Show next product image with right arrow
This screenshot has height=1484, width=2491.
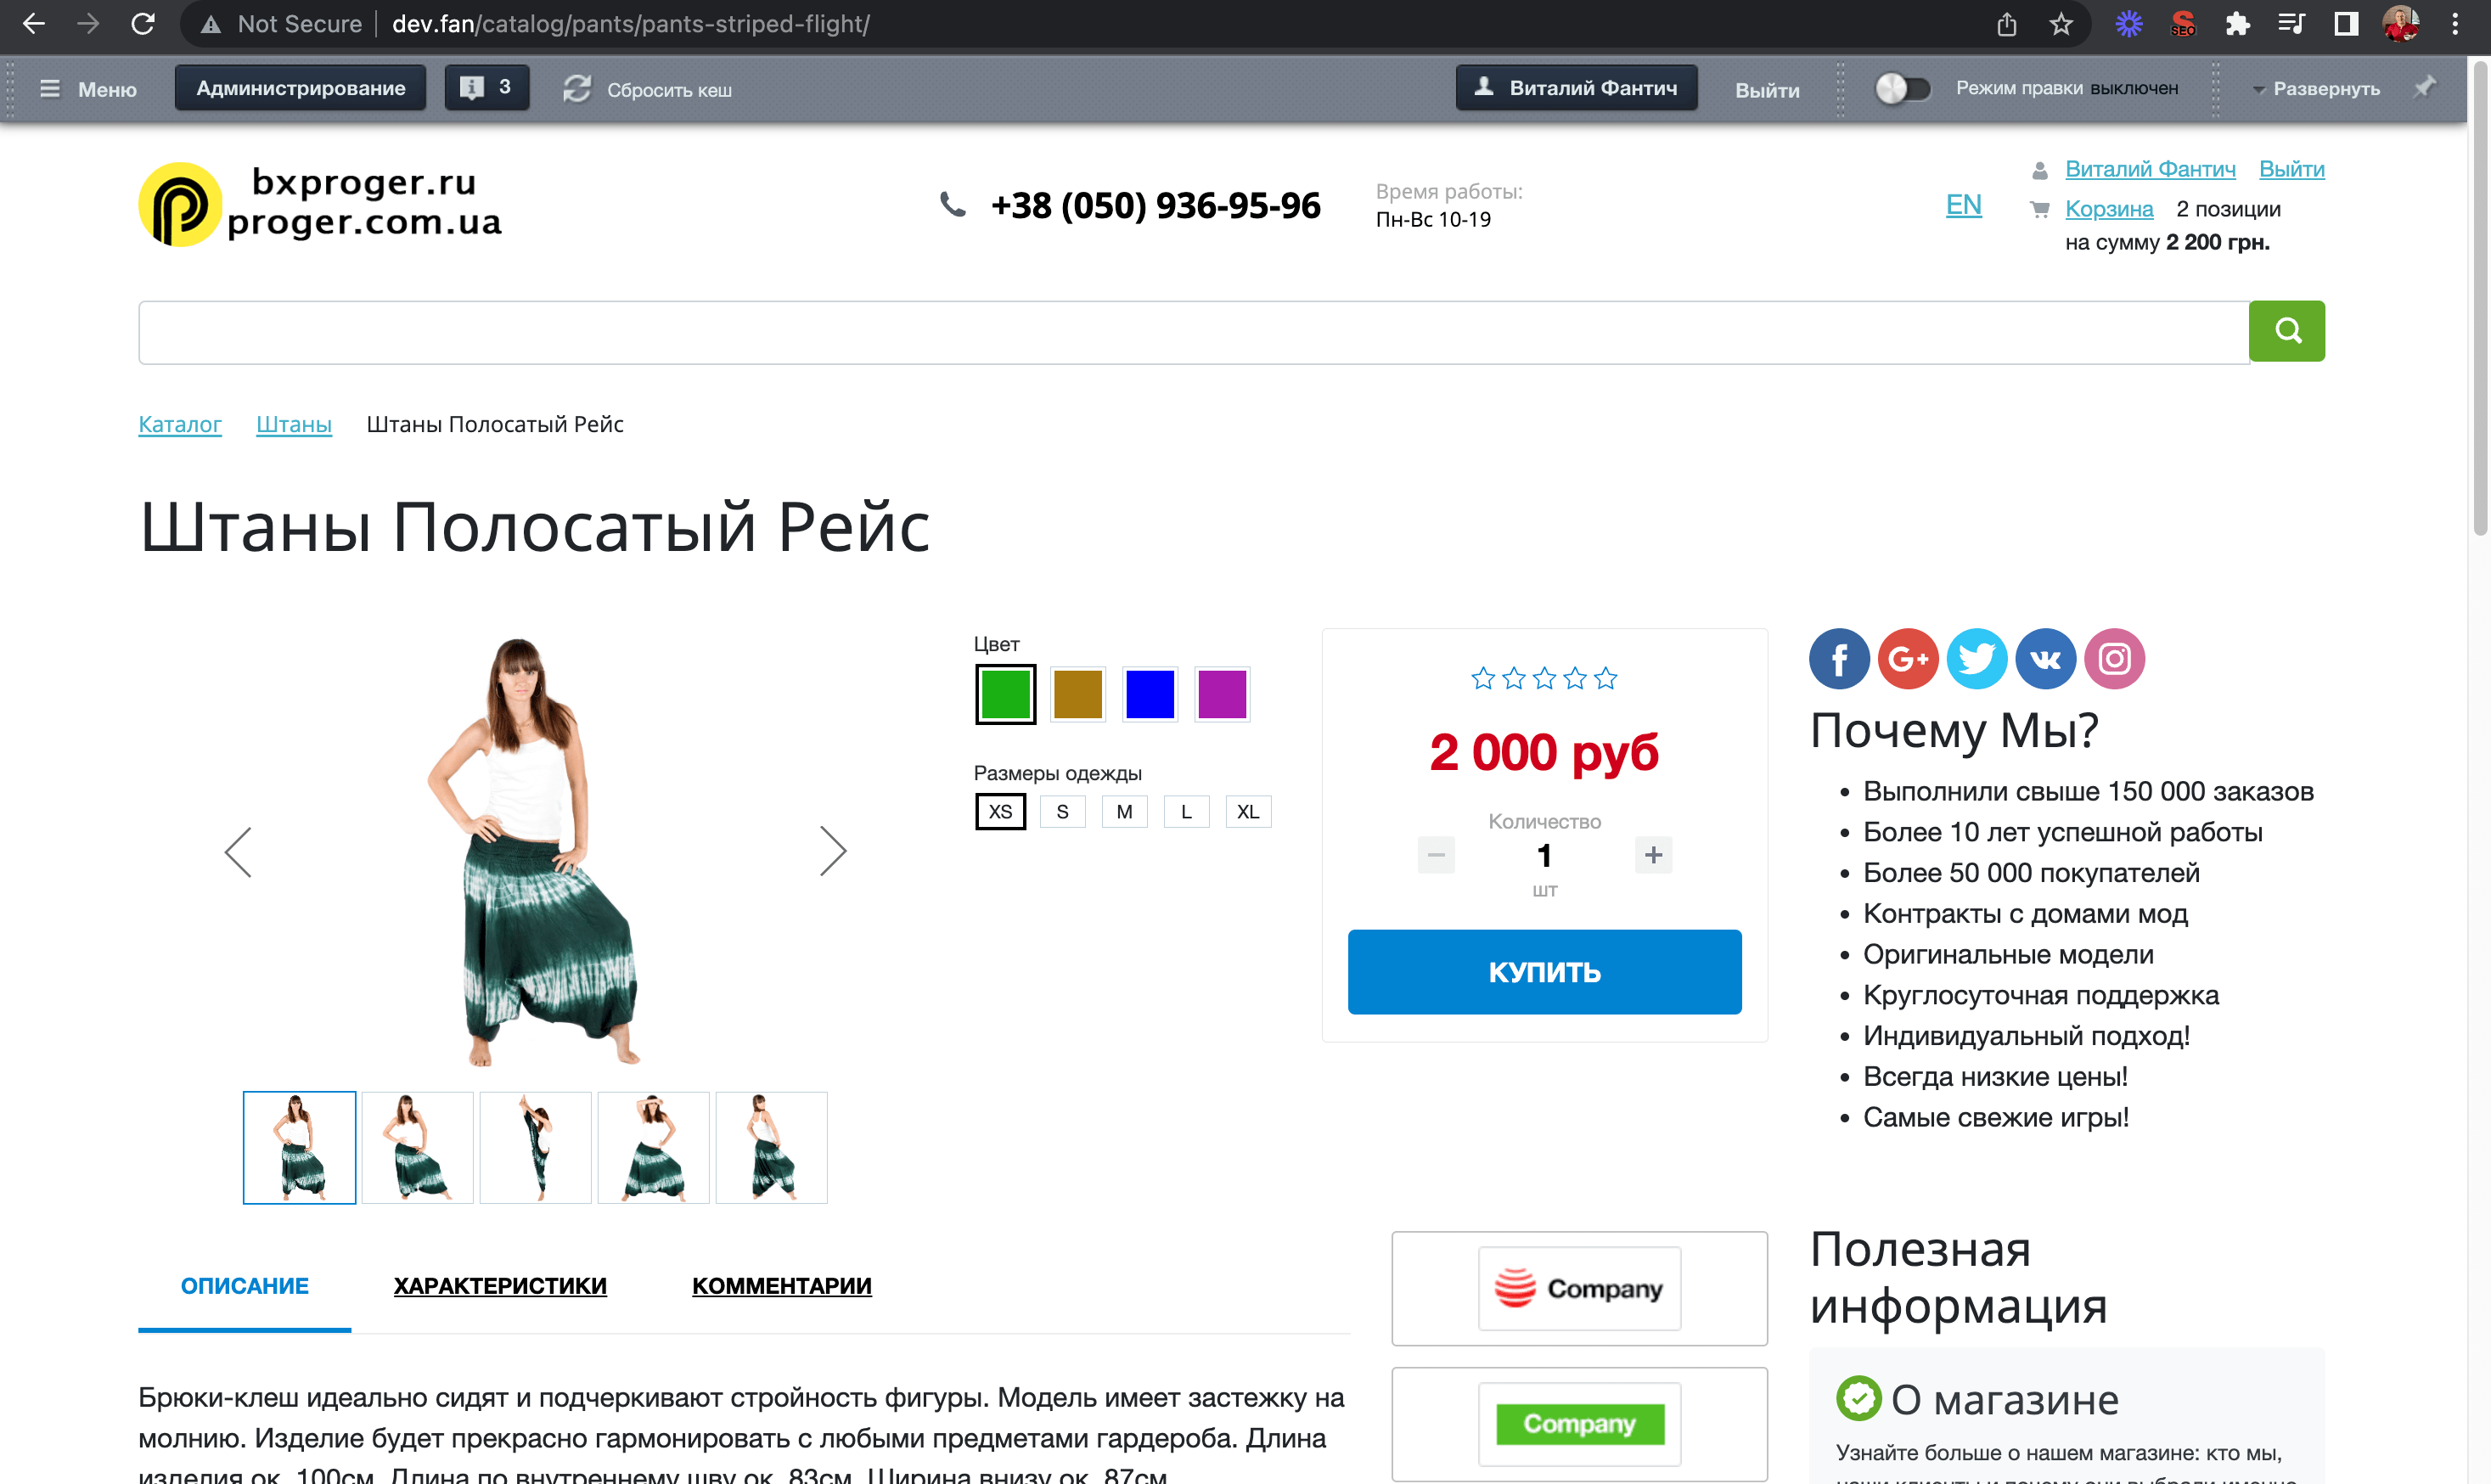[x=832, y=851]
